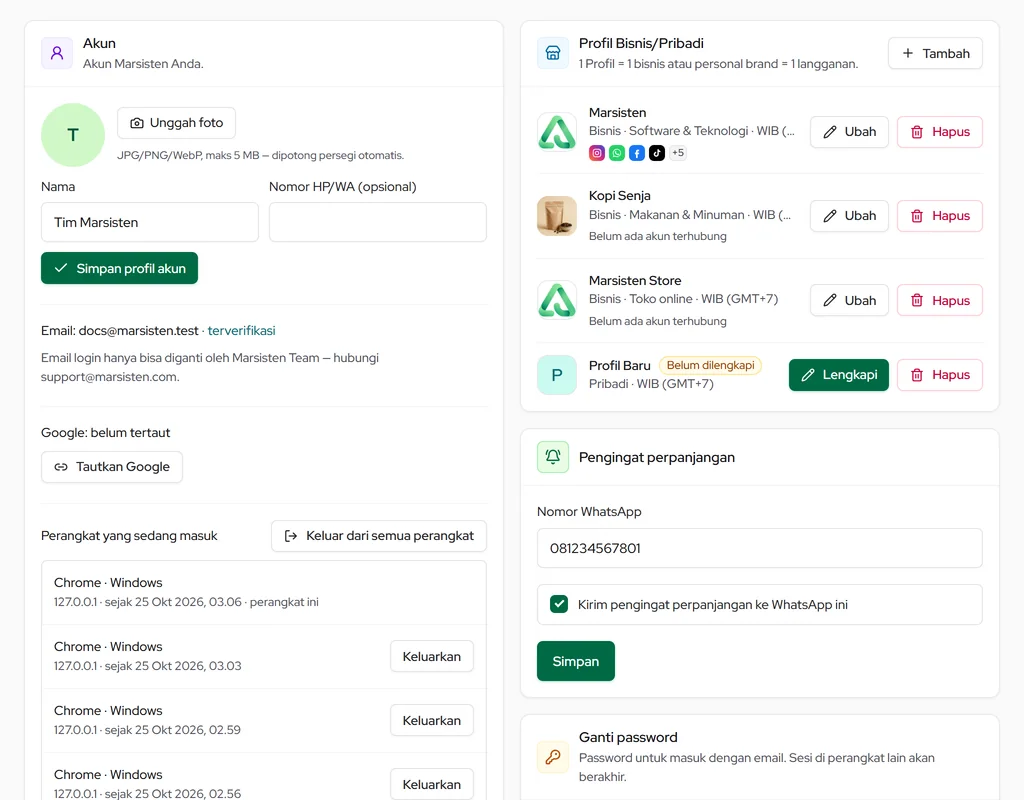Click the Nomor WhatsApp input field

pyautogui.click(x=760, y=548)
